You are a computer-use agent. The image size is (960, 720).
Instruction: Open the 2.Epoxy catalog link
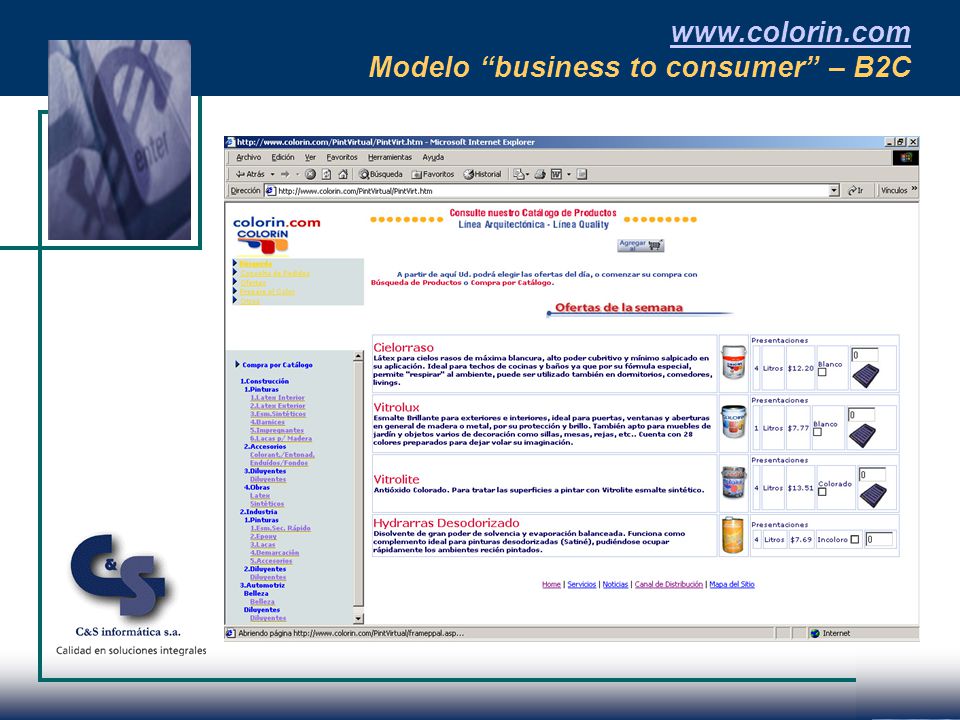click(x=263, y=536)
